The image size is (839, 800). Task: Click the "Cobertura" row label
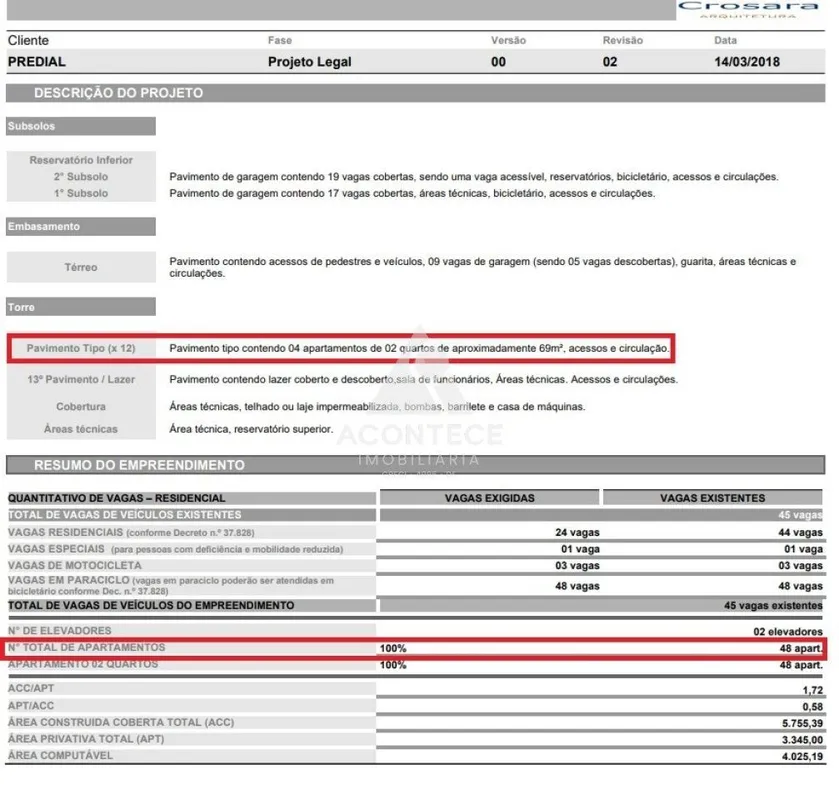pyautogui.click(x=81, y=407)
